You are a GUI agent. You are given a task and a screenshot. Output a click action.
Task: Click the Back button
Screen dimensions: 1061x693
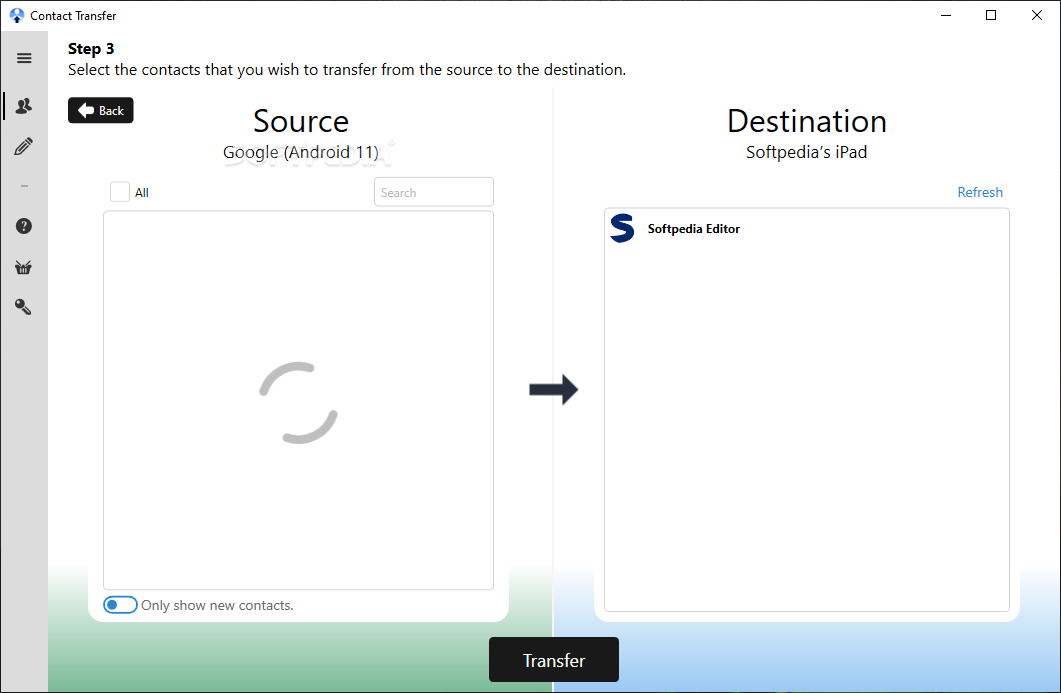101,110
